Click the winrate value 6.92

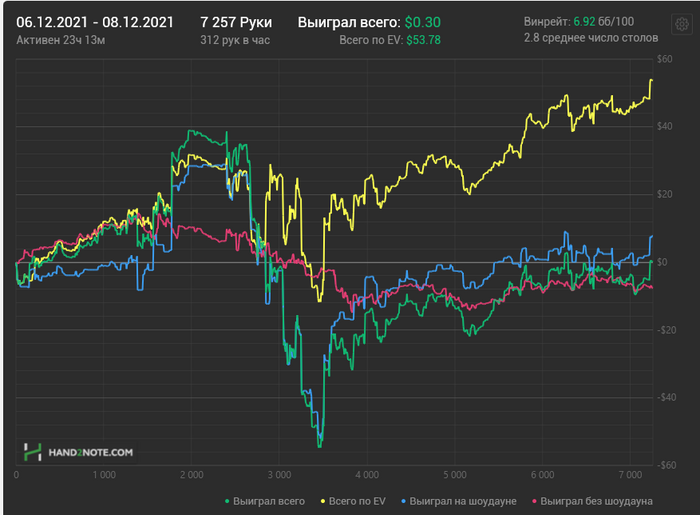point(584,21)
